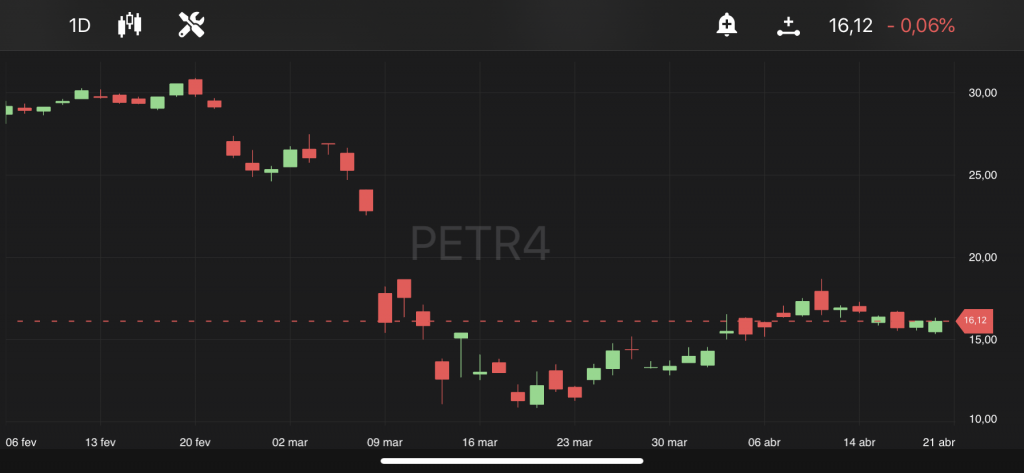Image resolution: width=1024 pixels, height=473 pixels.
Task: Select the 16 mar date label
Action: (x=479, y=442)
